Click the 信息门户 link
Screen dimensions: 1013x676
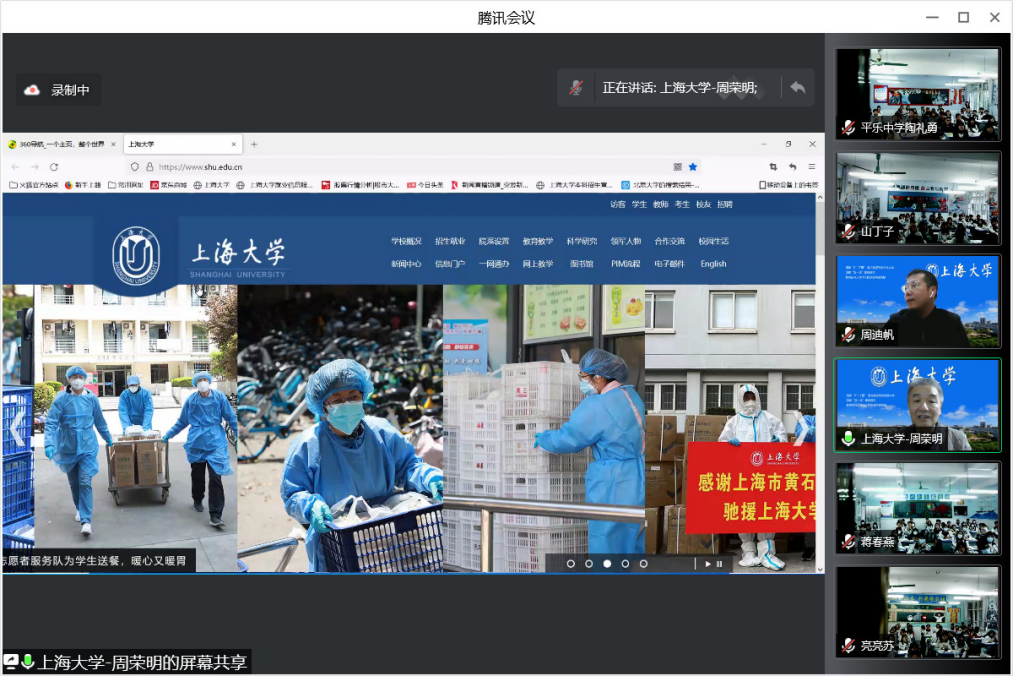point(450,264)
